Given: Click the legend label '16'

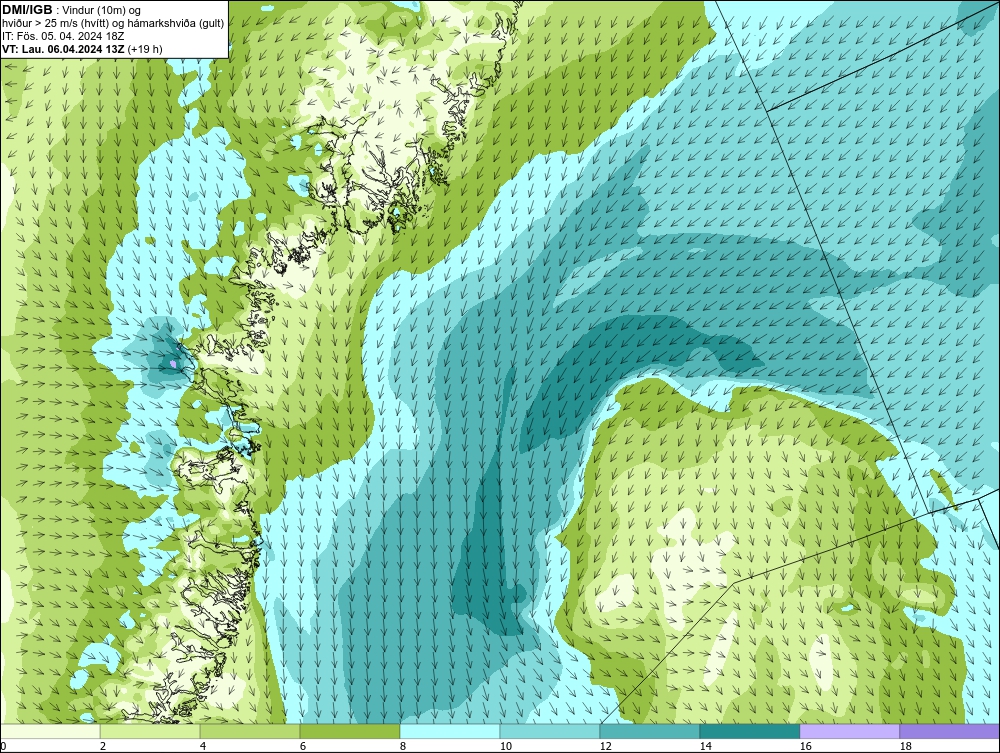Looking at the screenshot, I should [x=805, y=746].
